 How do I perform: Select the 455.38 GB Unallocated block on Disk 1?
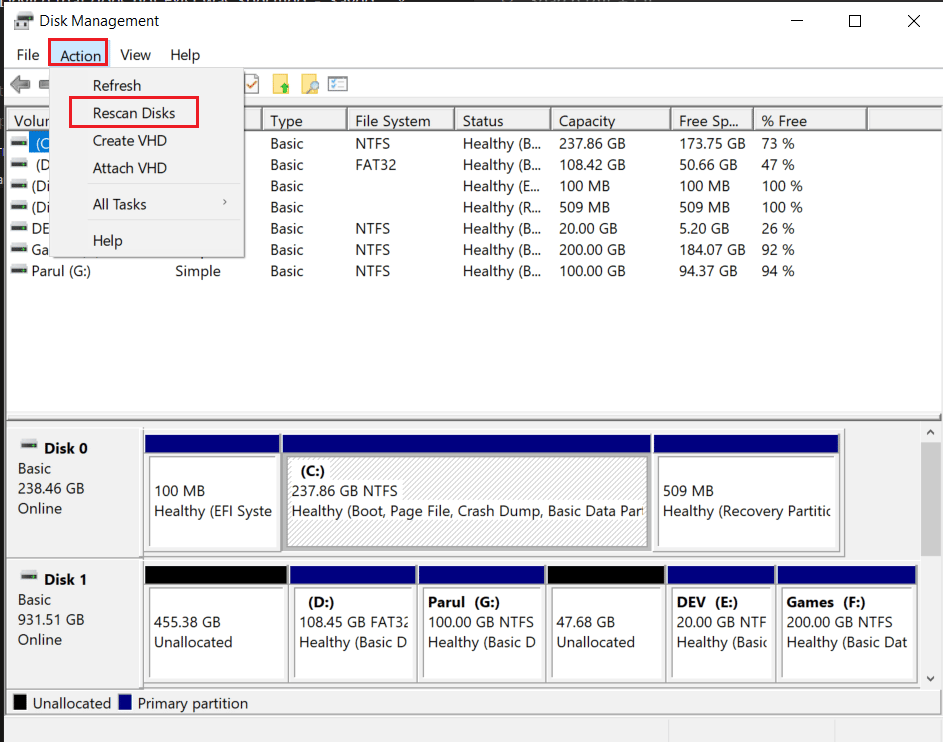(x=215, y=630)
